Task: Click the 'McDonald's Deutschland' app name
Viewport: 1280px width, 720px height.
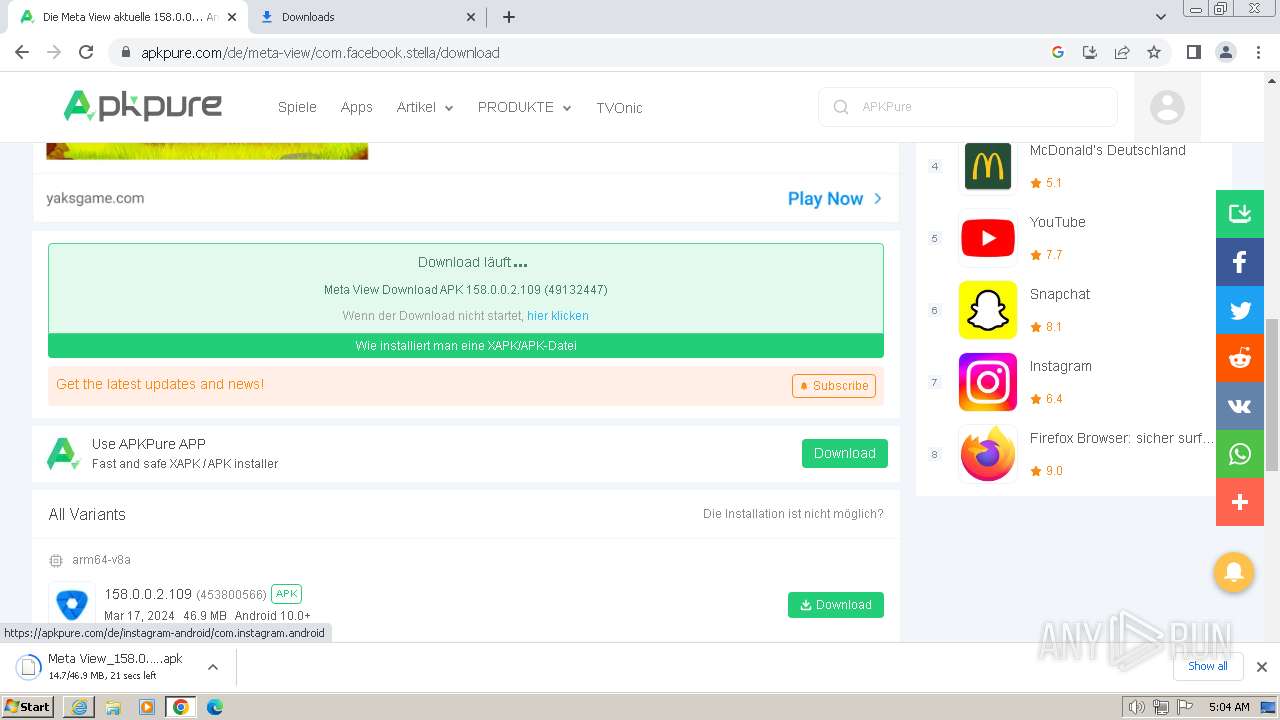Action: (x=1108, y=150)
